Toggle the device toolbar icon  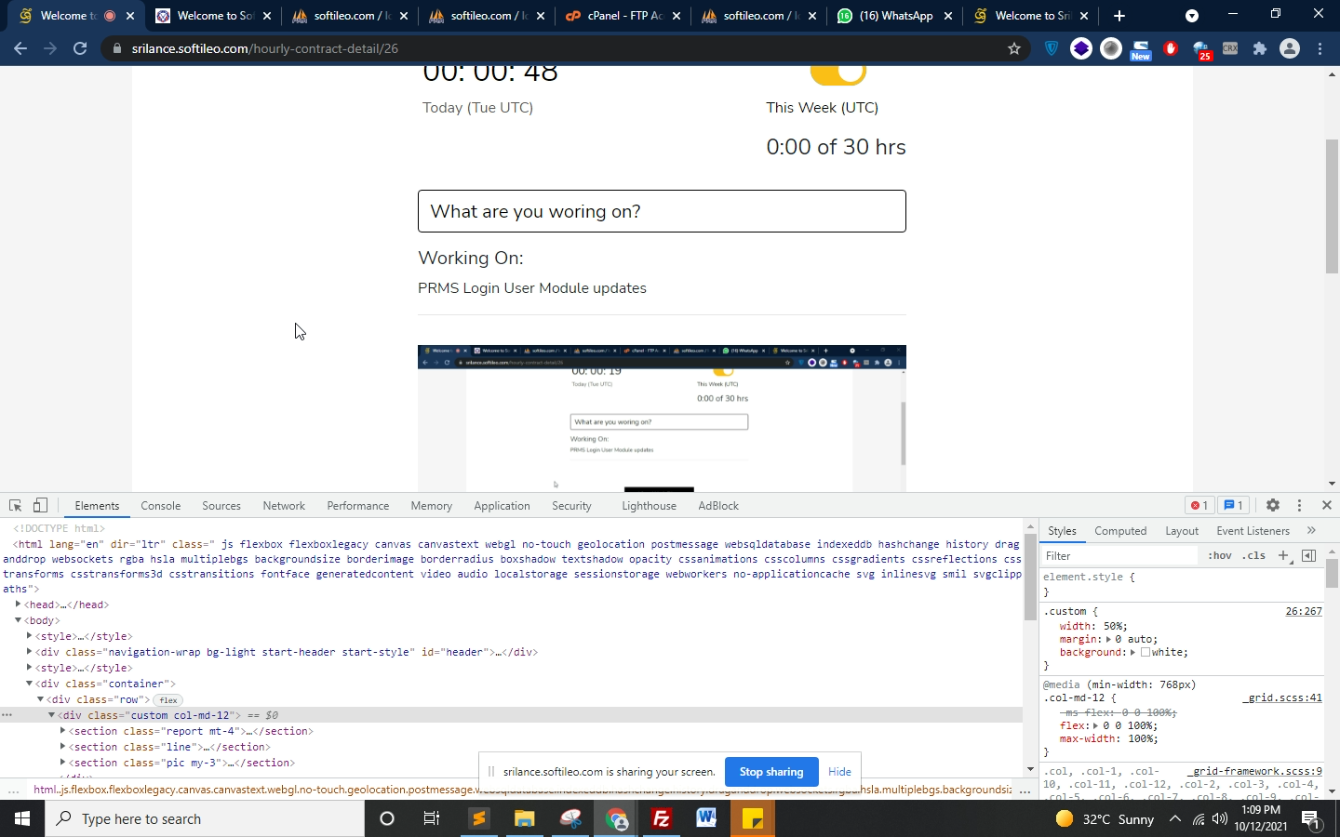pyautogui.click(x=40, y=506)
